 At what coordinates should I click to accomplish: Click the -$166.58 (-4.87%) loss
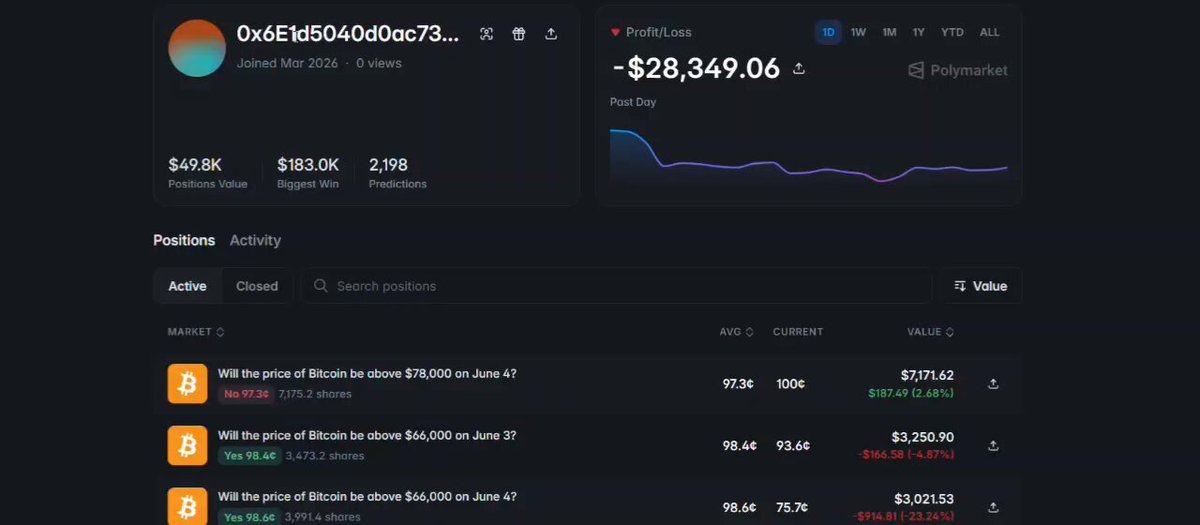(907, 455)
